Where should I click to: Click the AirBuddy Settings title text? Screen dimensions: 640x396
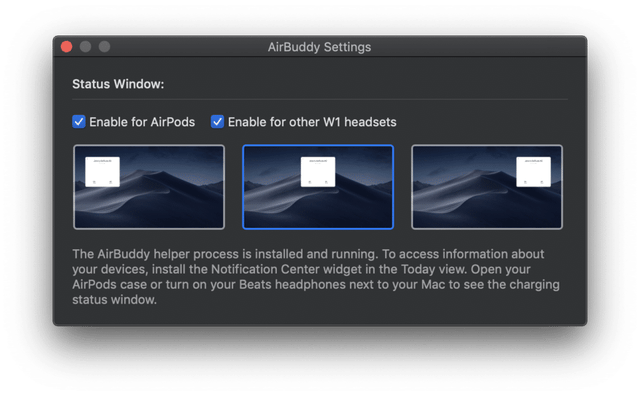coord(319,47)
